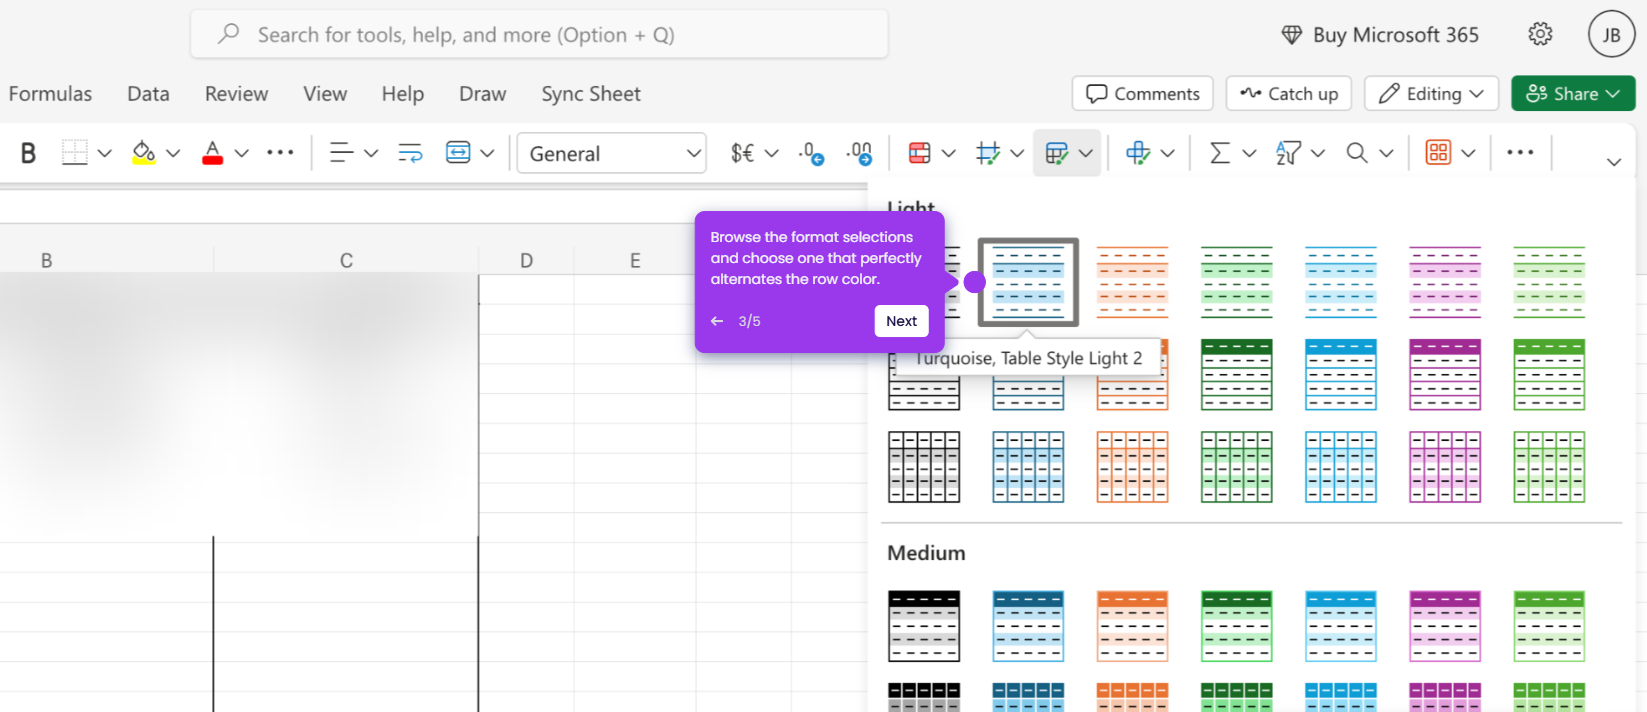This screenshot has width=1647, height=712.
Task: Toggle wrap text icon
Action: (410, 153)
